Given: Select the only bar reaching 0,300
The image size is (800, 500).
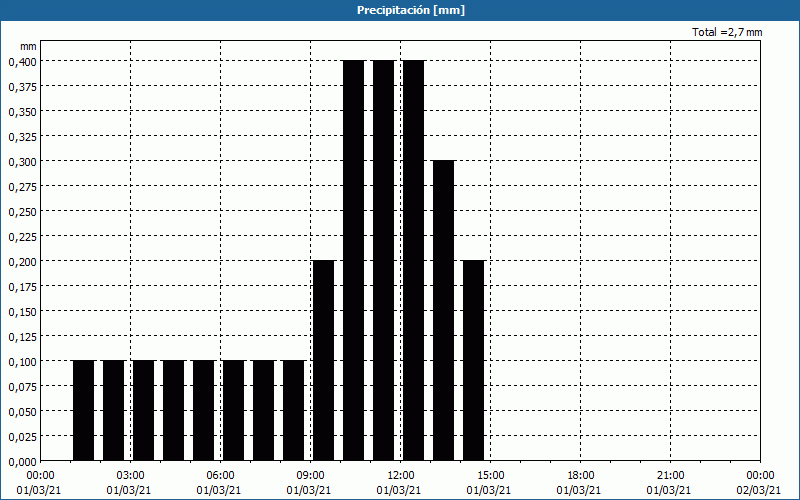Looking at the screenshot, I should 443,311.
